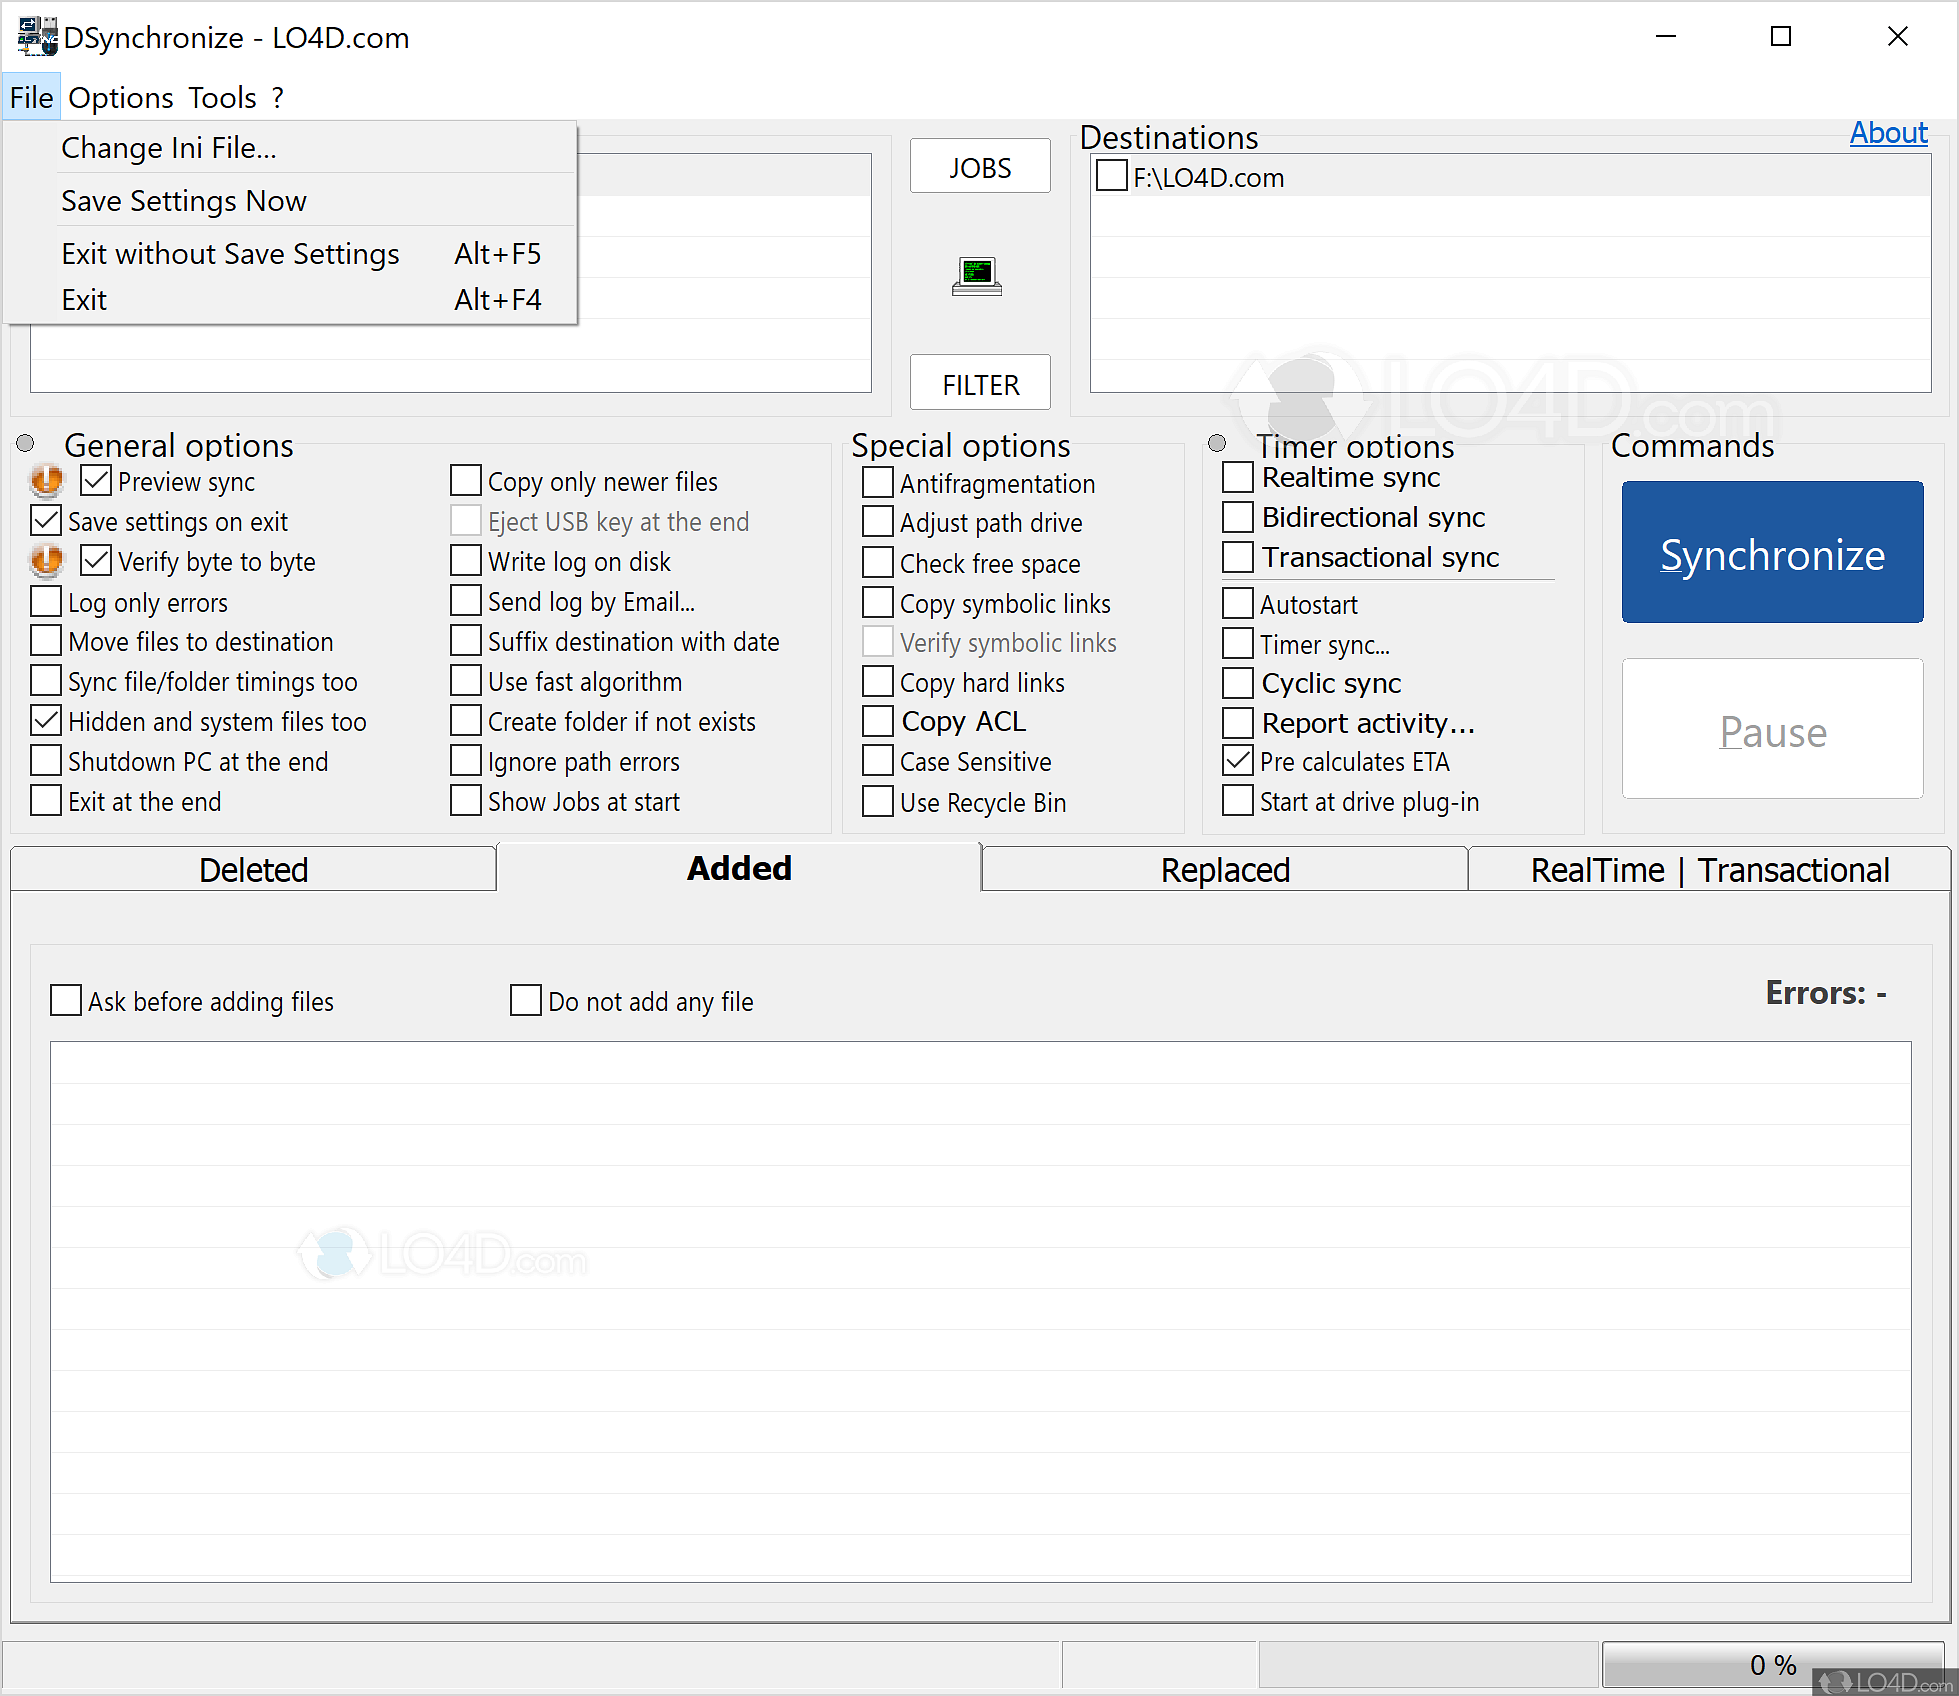1959x1696 pixels.
Task: Open the Options menu
Action: (x=120, y=97)
